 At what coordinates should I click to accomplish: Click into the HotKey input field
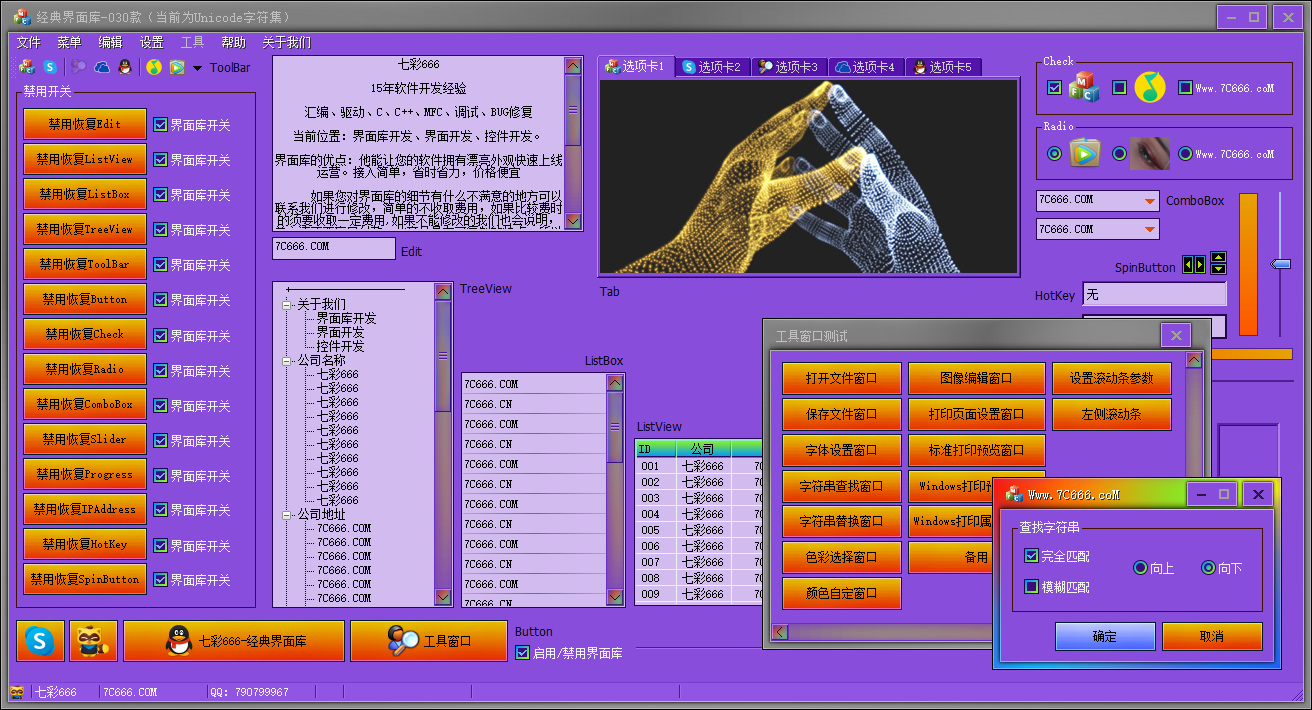pos(1154,295)
